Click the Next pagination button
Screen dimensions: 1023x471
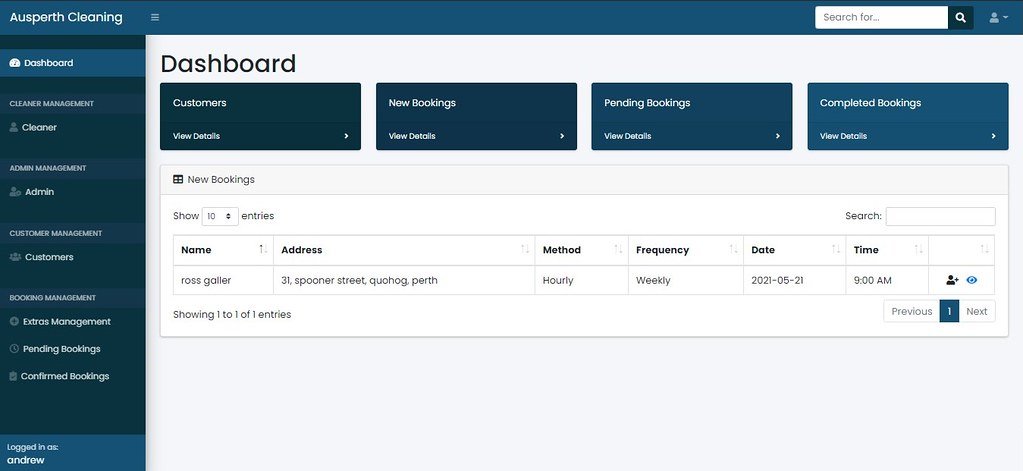click(976, 311)
